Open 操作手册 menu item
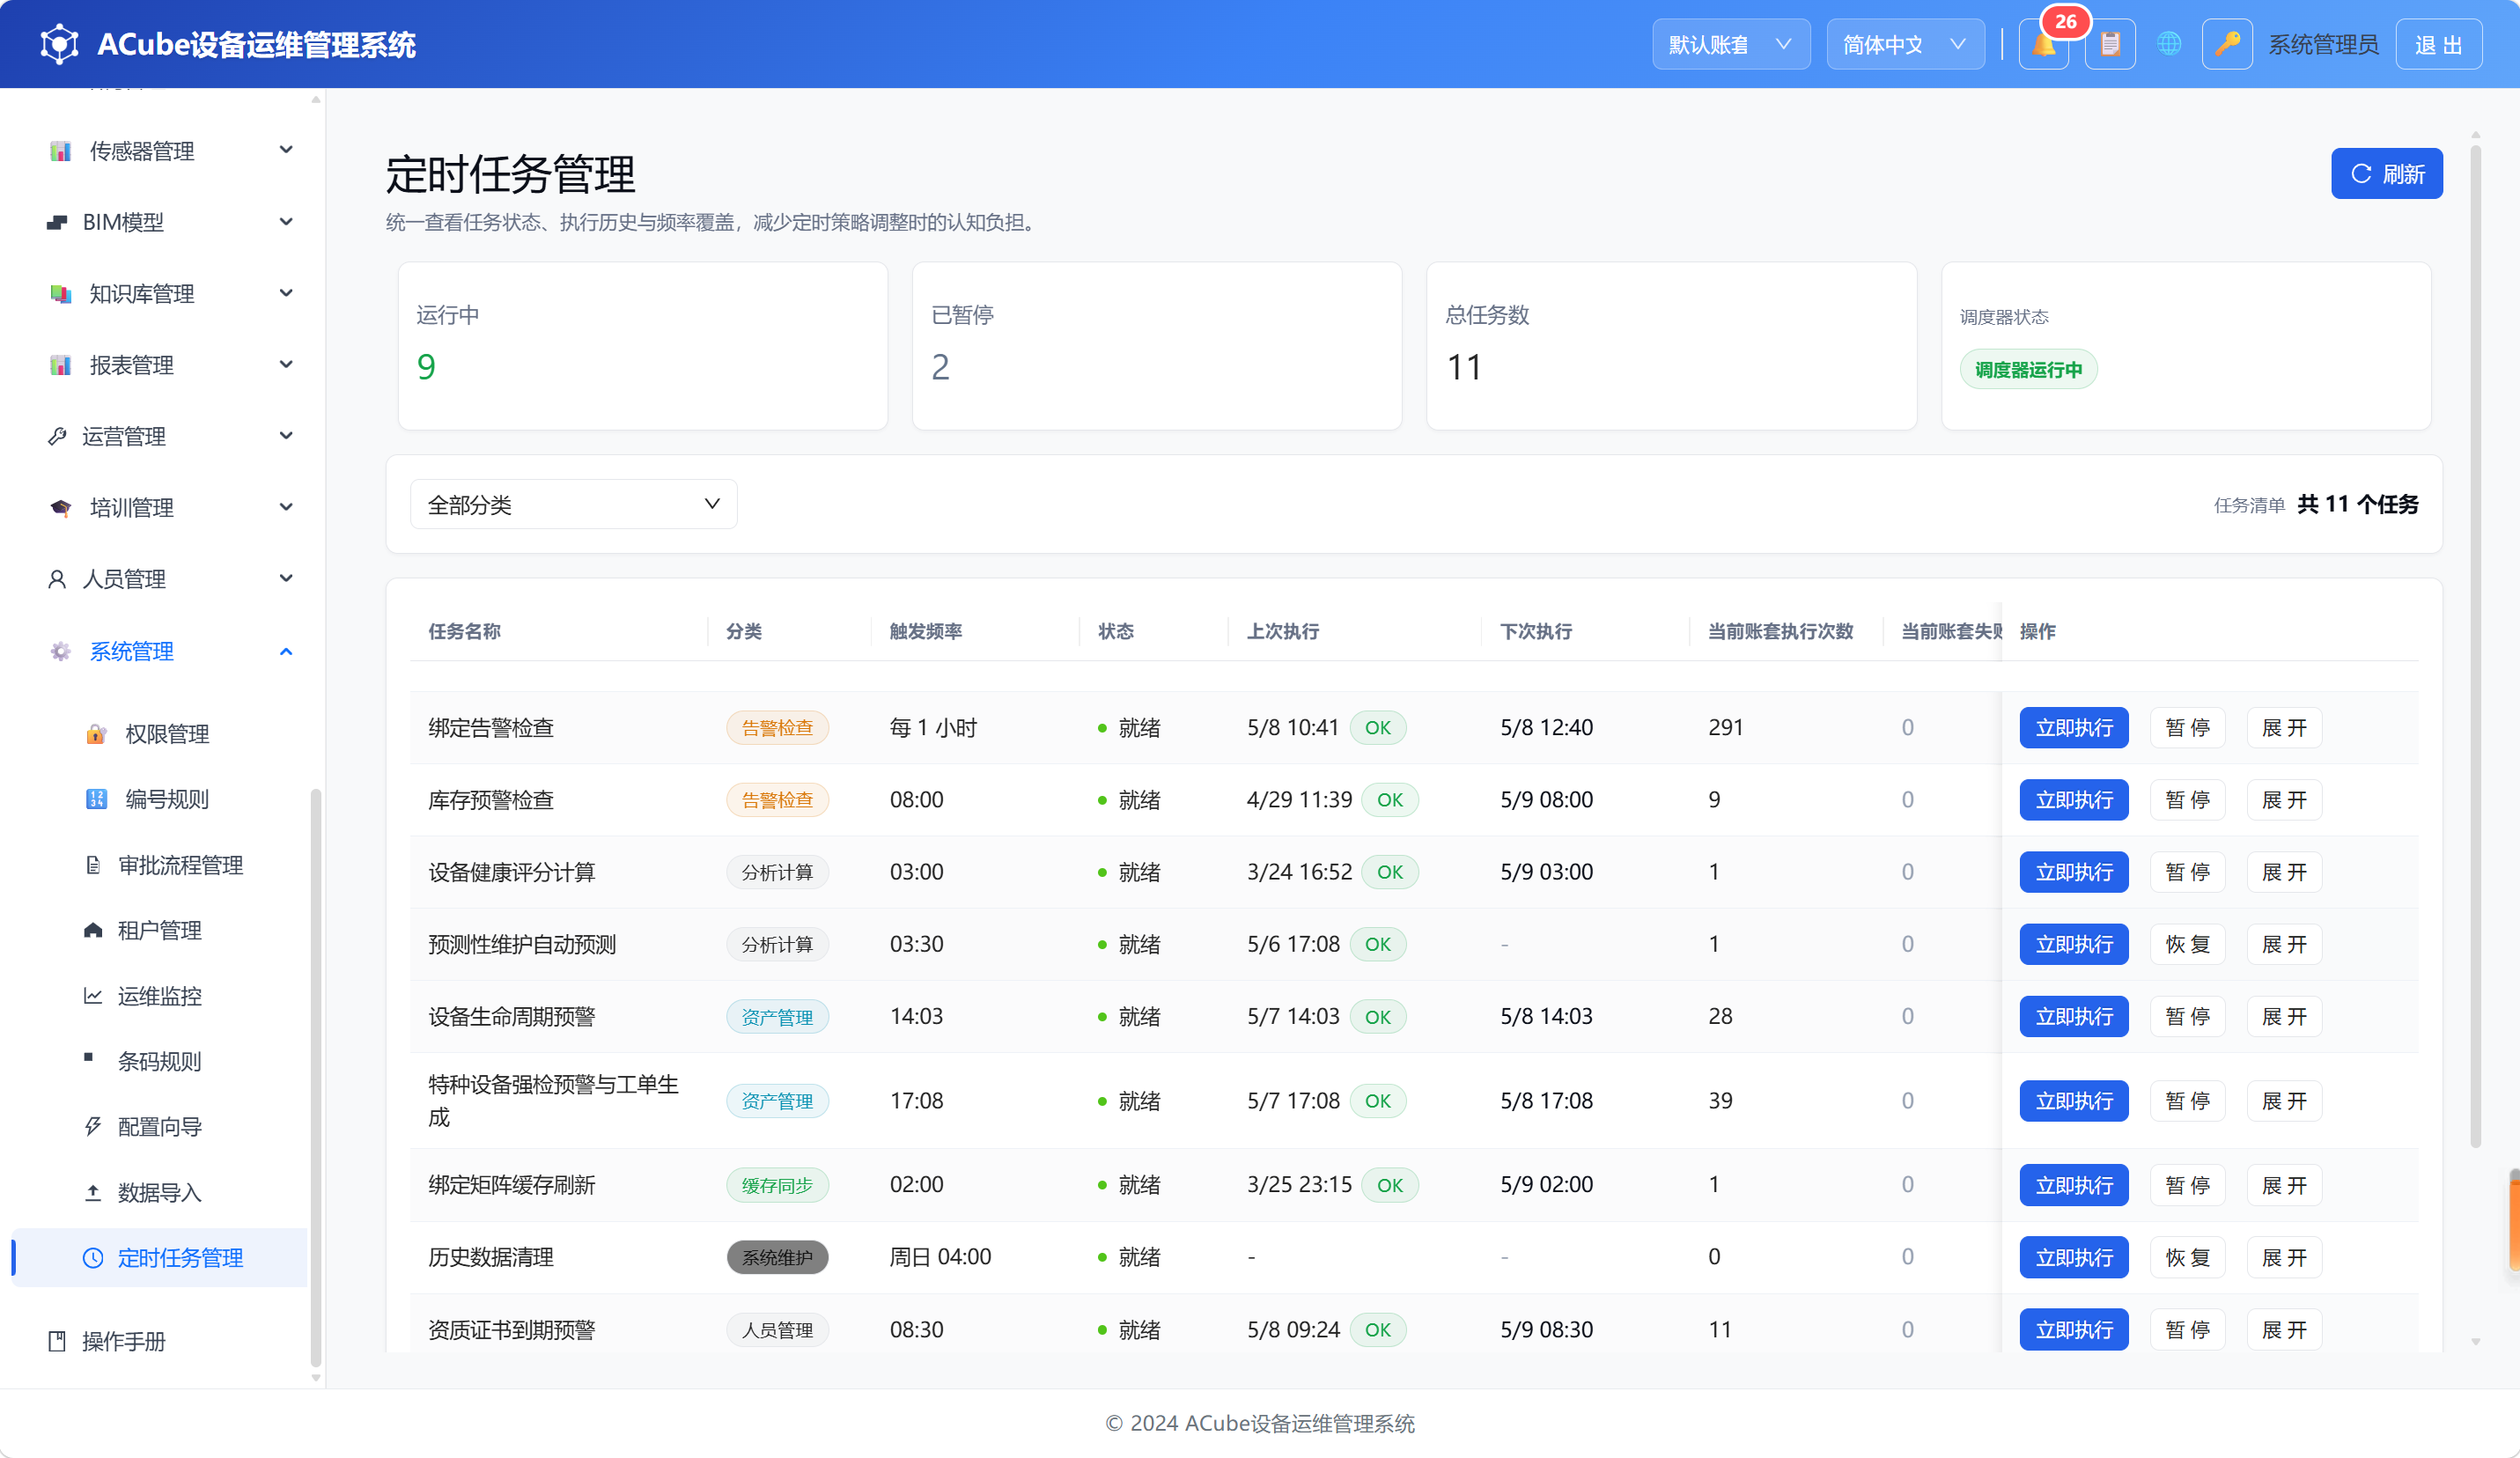The image size is (2520, 1458). (x=160, y=1341)
